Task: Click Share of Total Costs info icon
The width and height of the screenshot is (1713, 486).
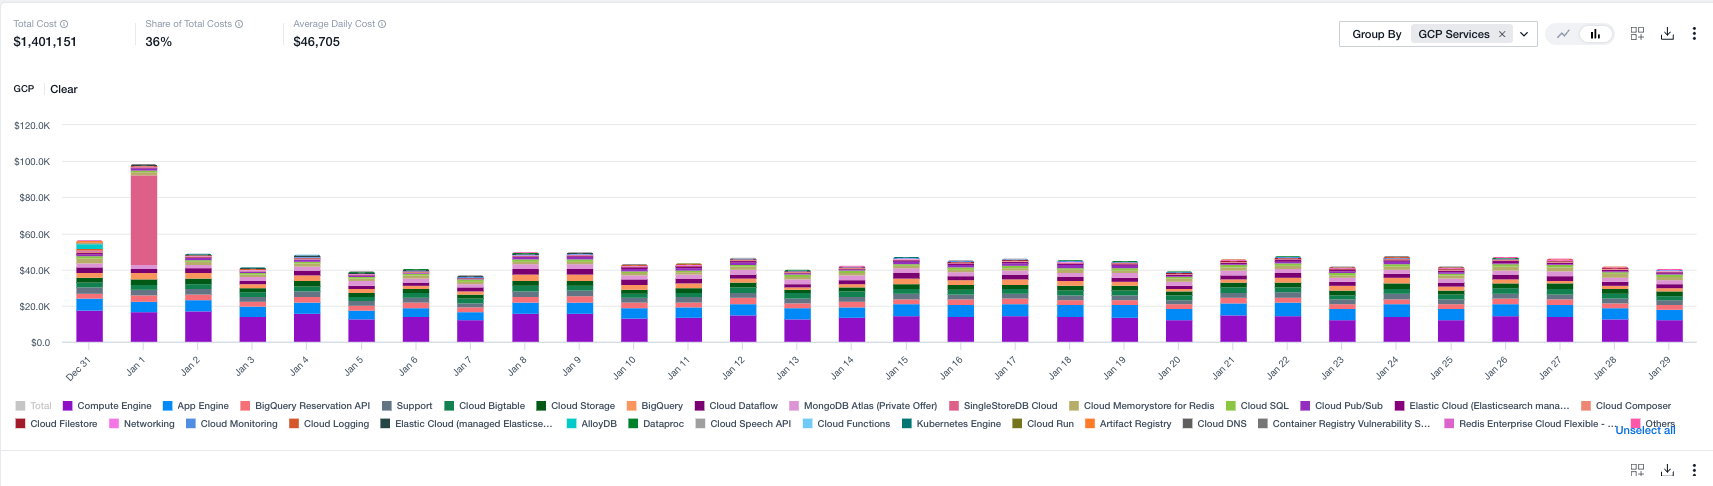Action: pos(239,24)
